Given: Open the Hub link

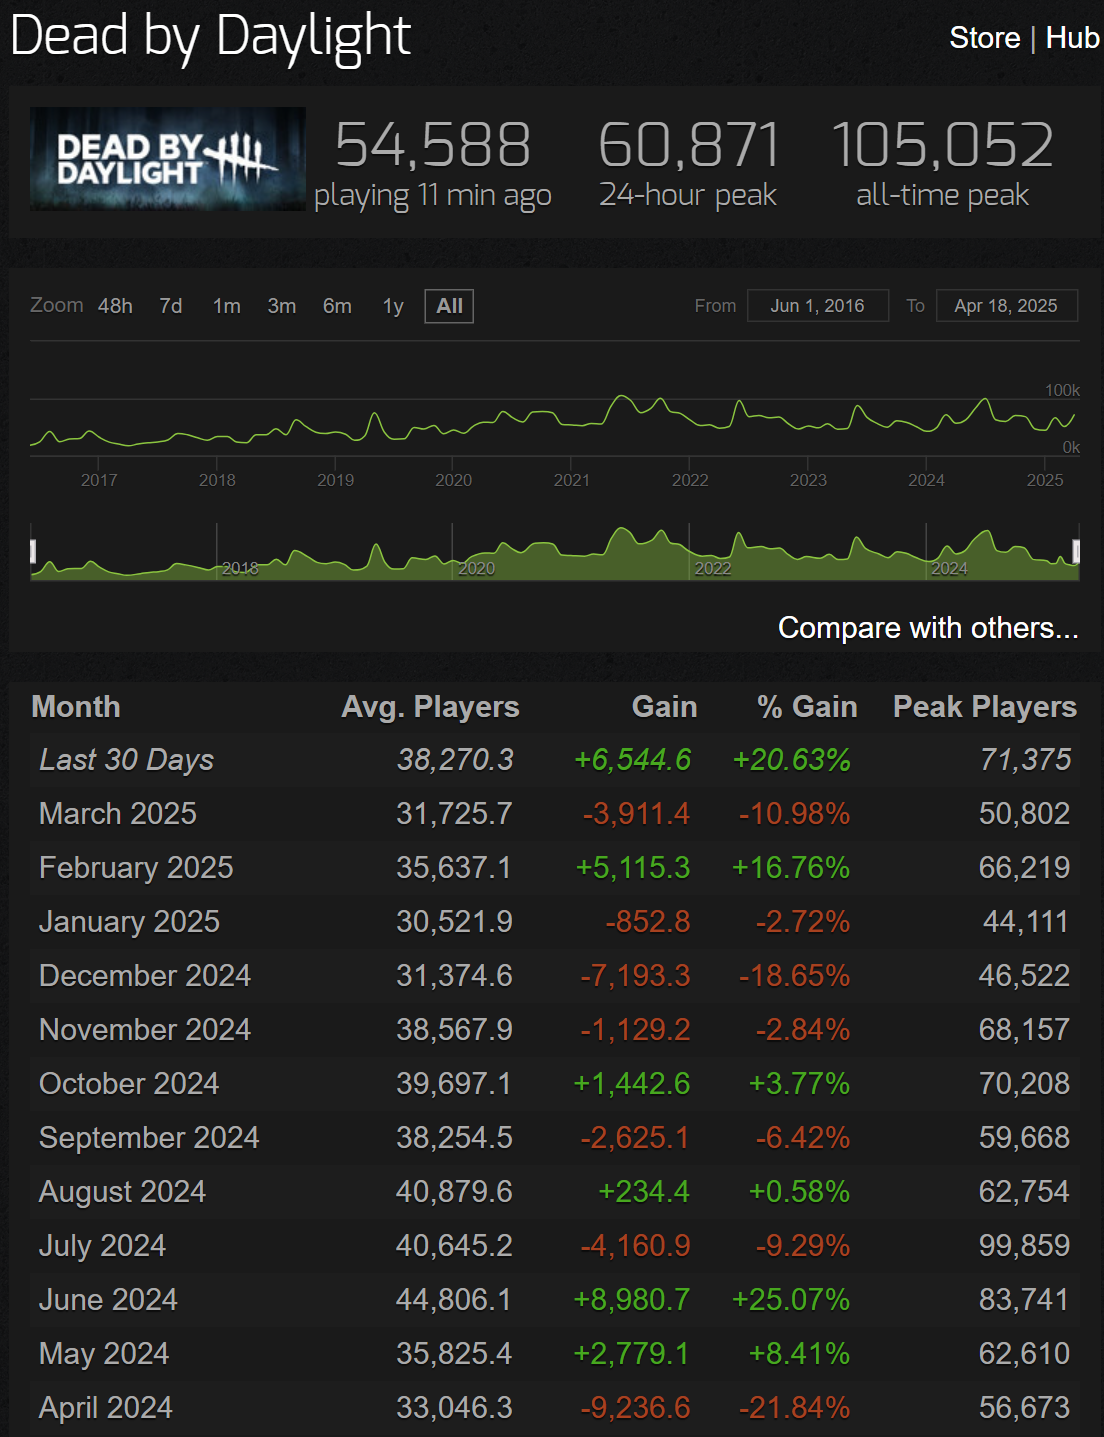Looking at the screenshot, I should click(x=1071, y=38).
